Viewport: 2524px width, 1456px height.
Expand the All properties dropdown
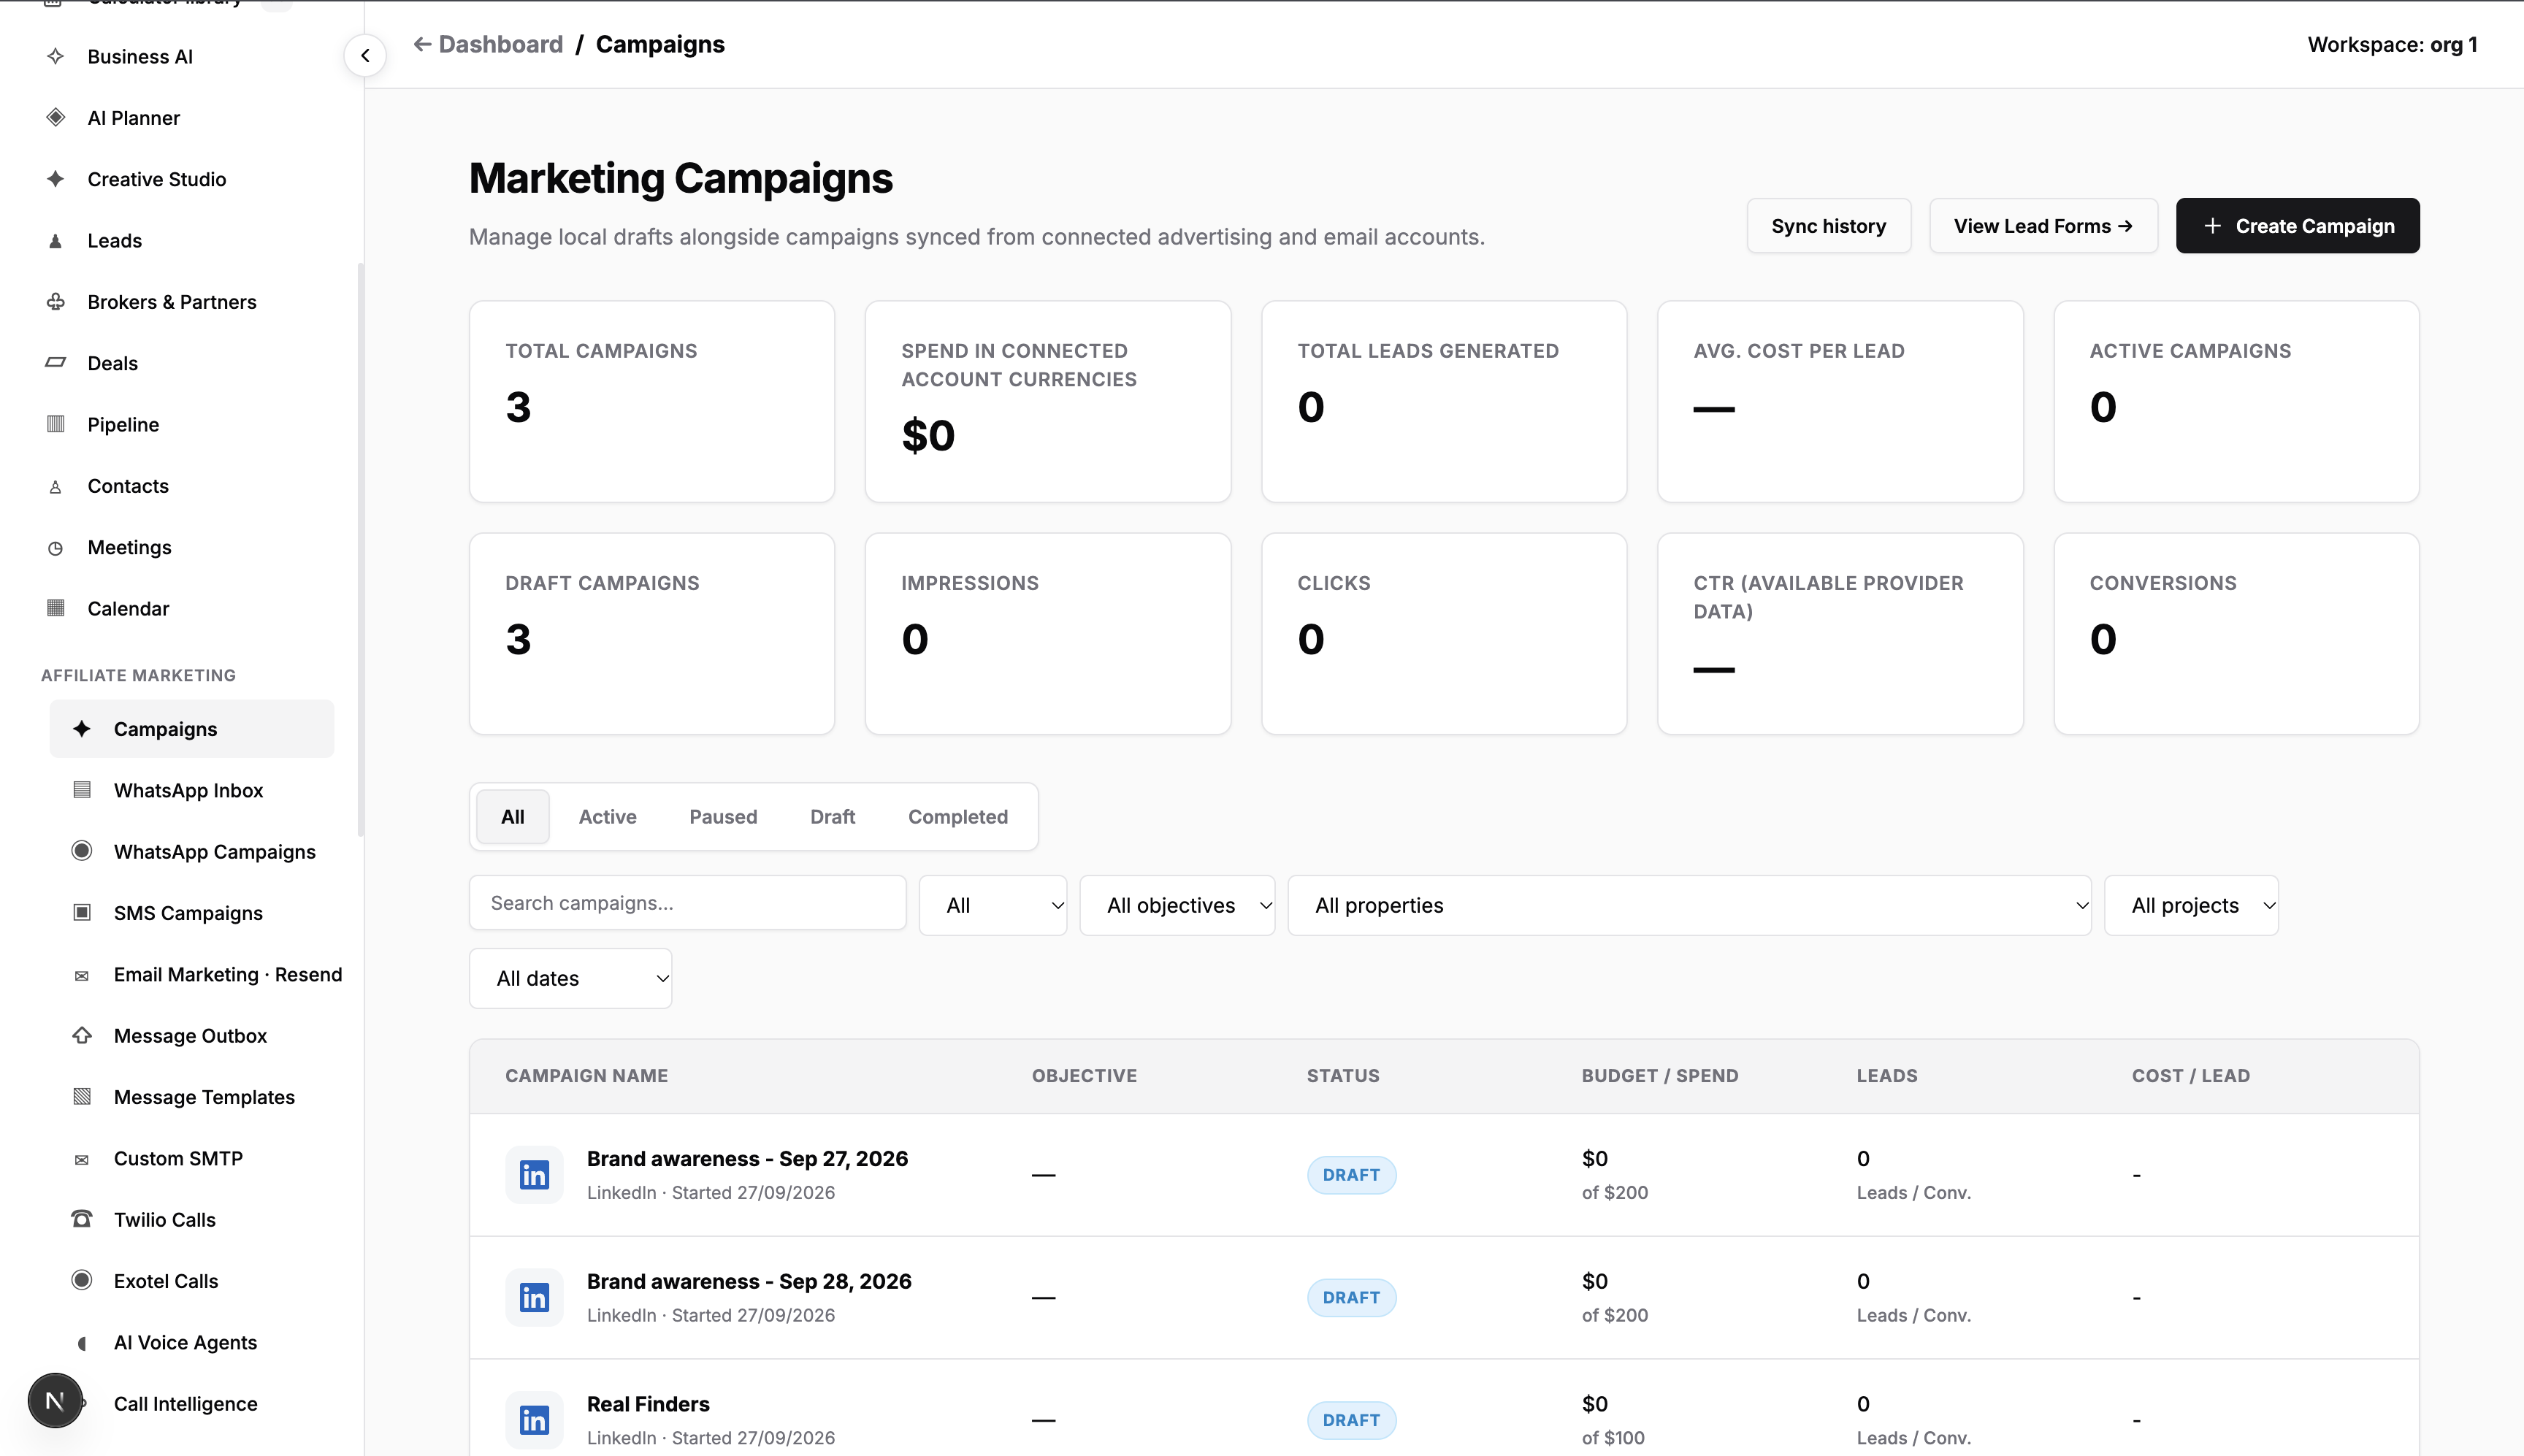pos(1689,905)
